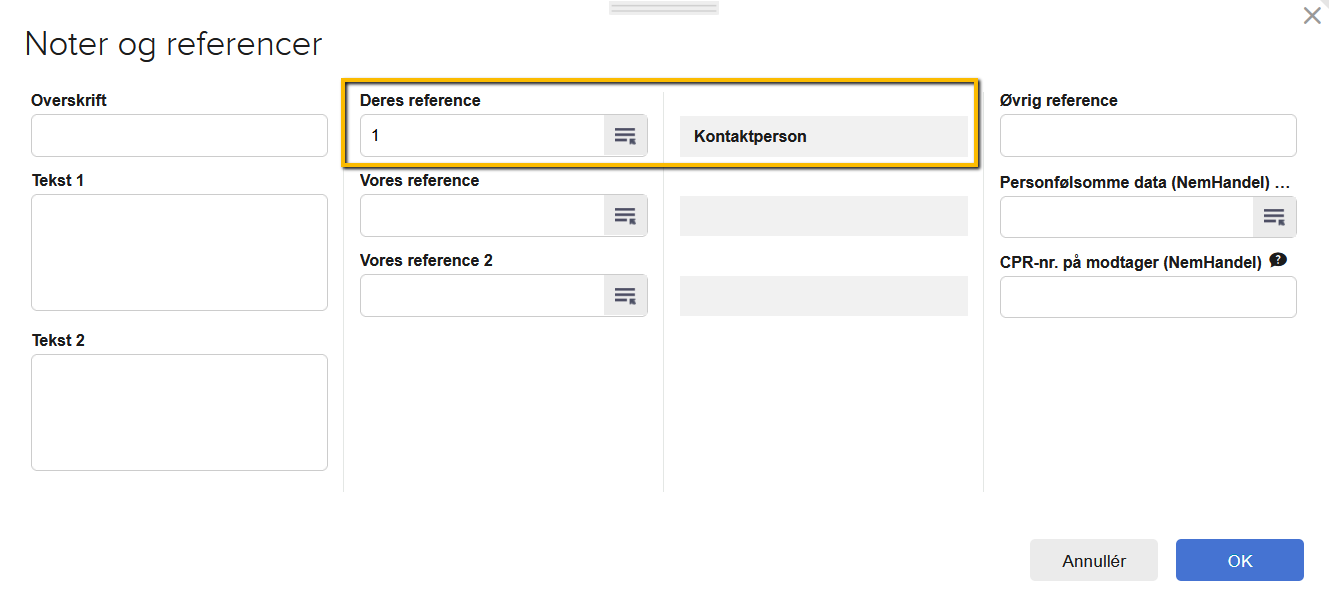Screen dimensions: 1329x606
Task: Click the drag handle at dialog top
Action: (x=664, y=8)
